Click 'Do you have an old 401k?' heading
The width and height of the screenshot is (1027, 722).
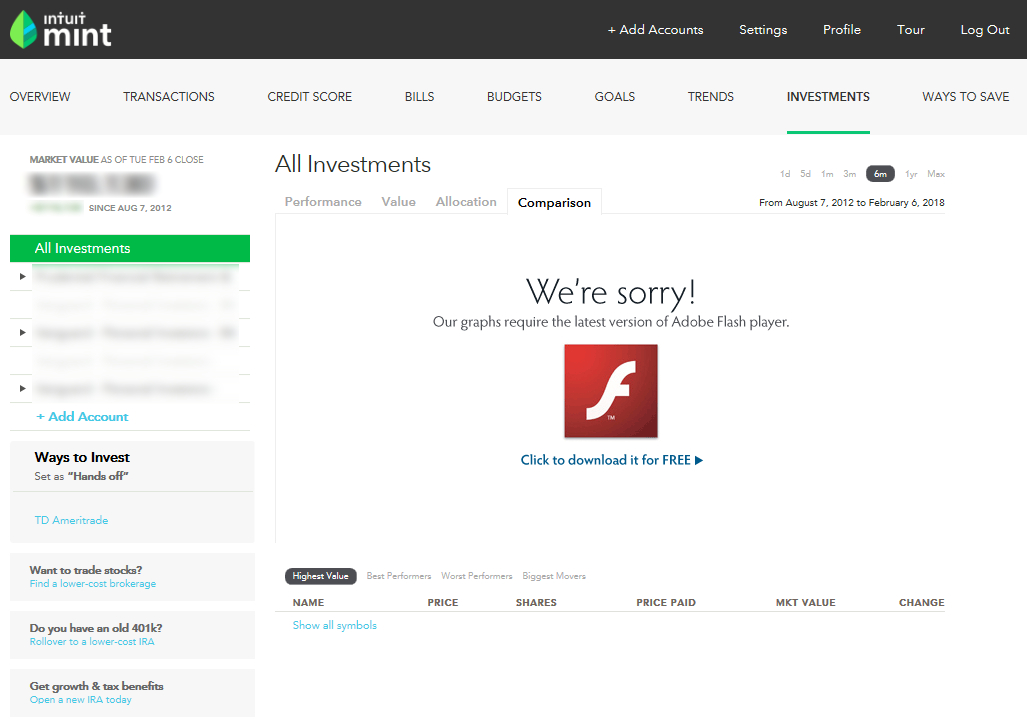click(96, 628)
